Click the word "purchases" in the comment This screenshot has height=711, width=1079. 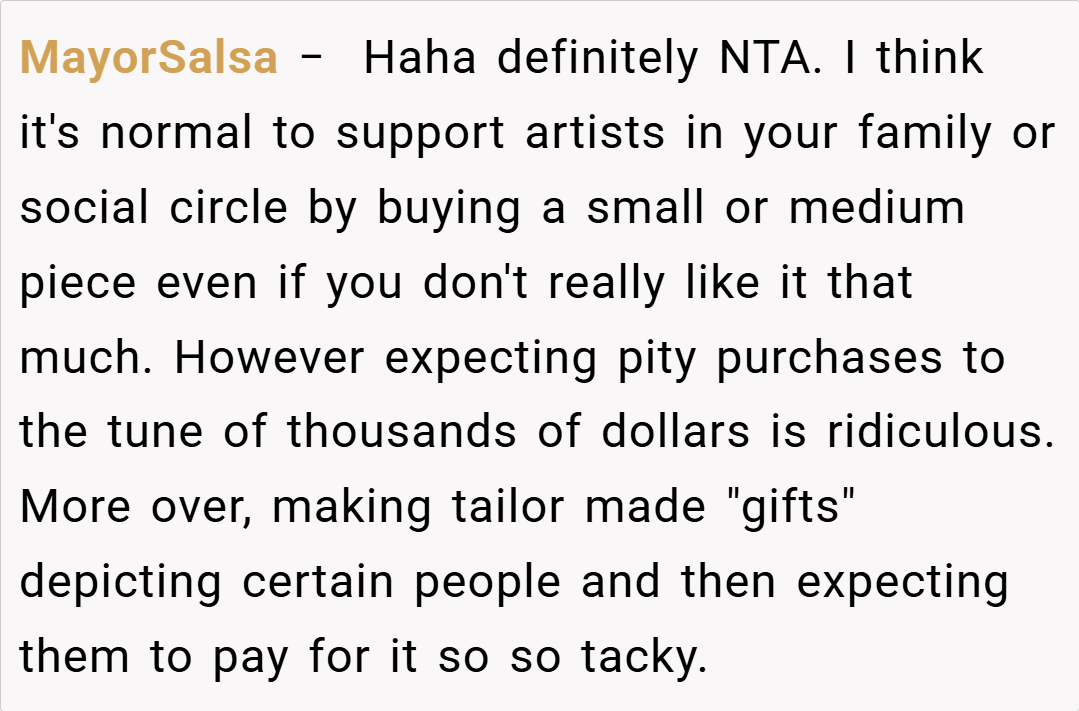click(829, 359)
